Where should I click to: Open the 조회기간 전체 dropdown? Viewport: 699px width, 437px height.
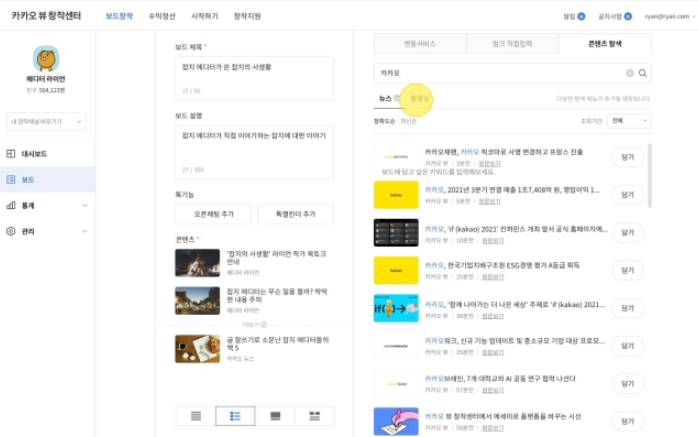point(629,121)
